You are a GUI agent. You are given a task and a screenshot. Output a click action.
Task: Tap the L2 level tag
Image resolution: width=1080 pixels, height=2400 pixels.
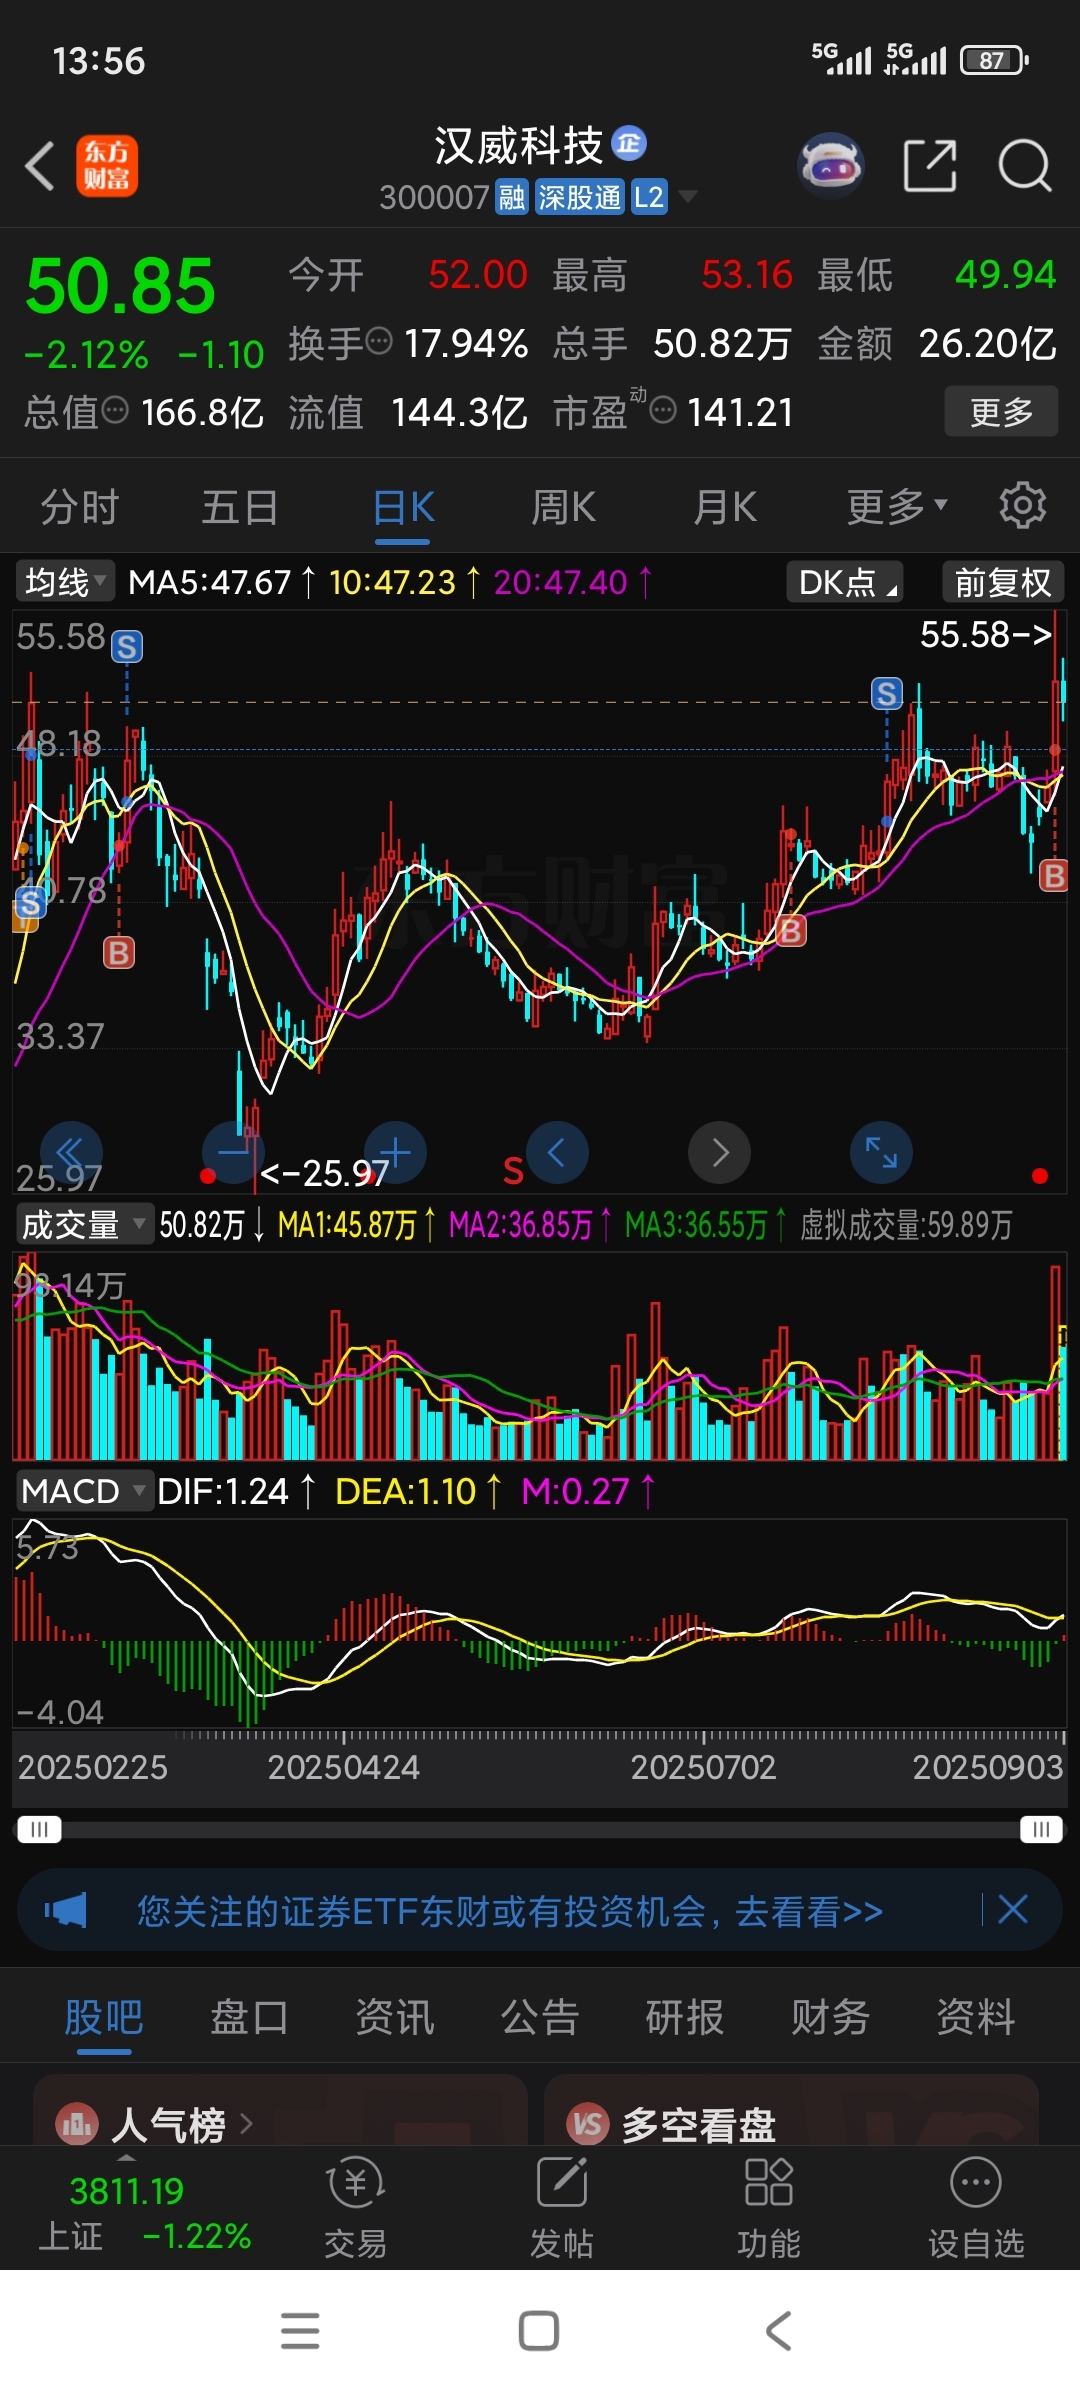point(649,197)
